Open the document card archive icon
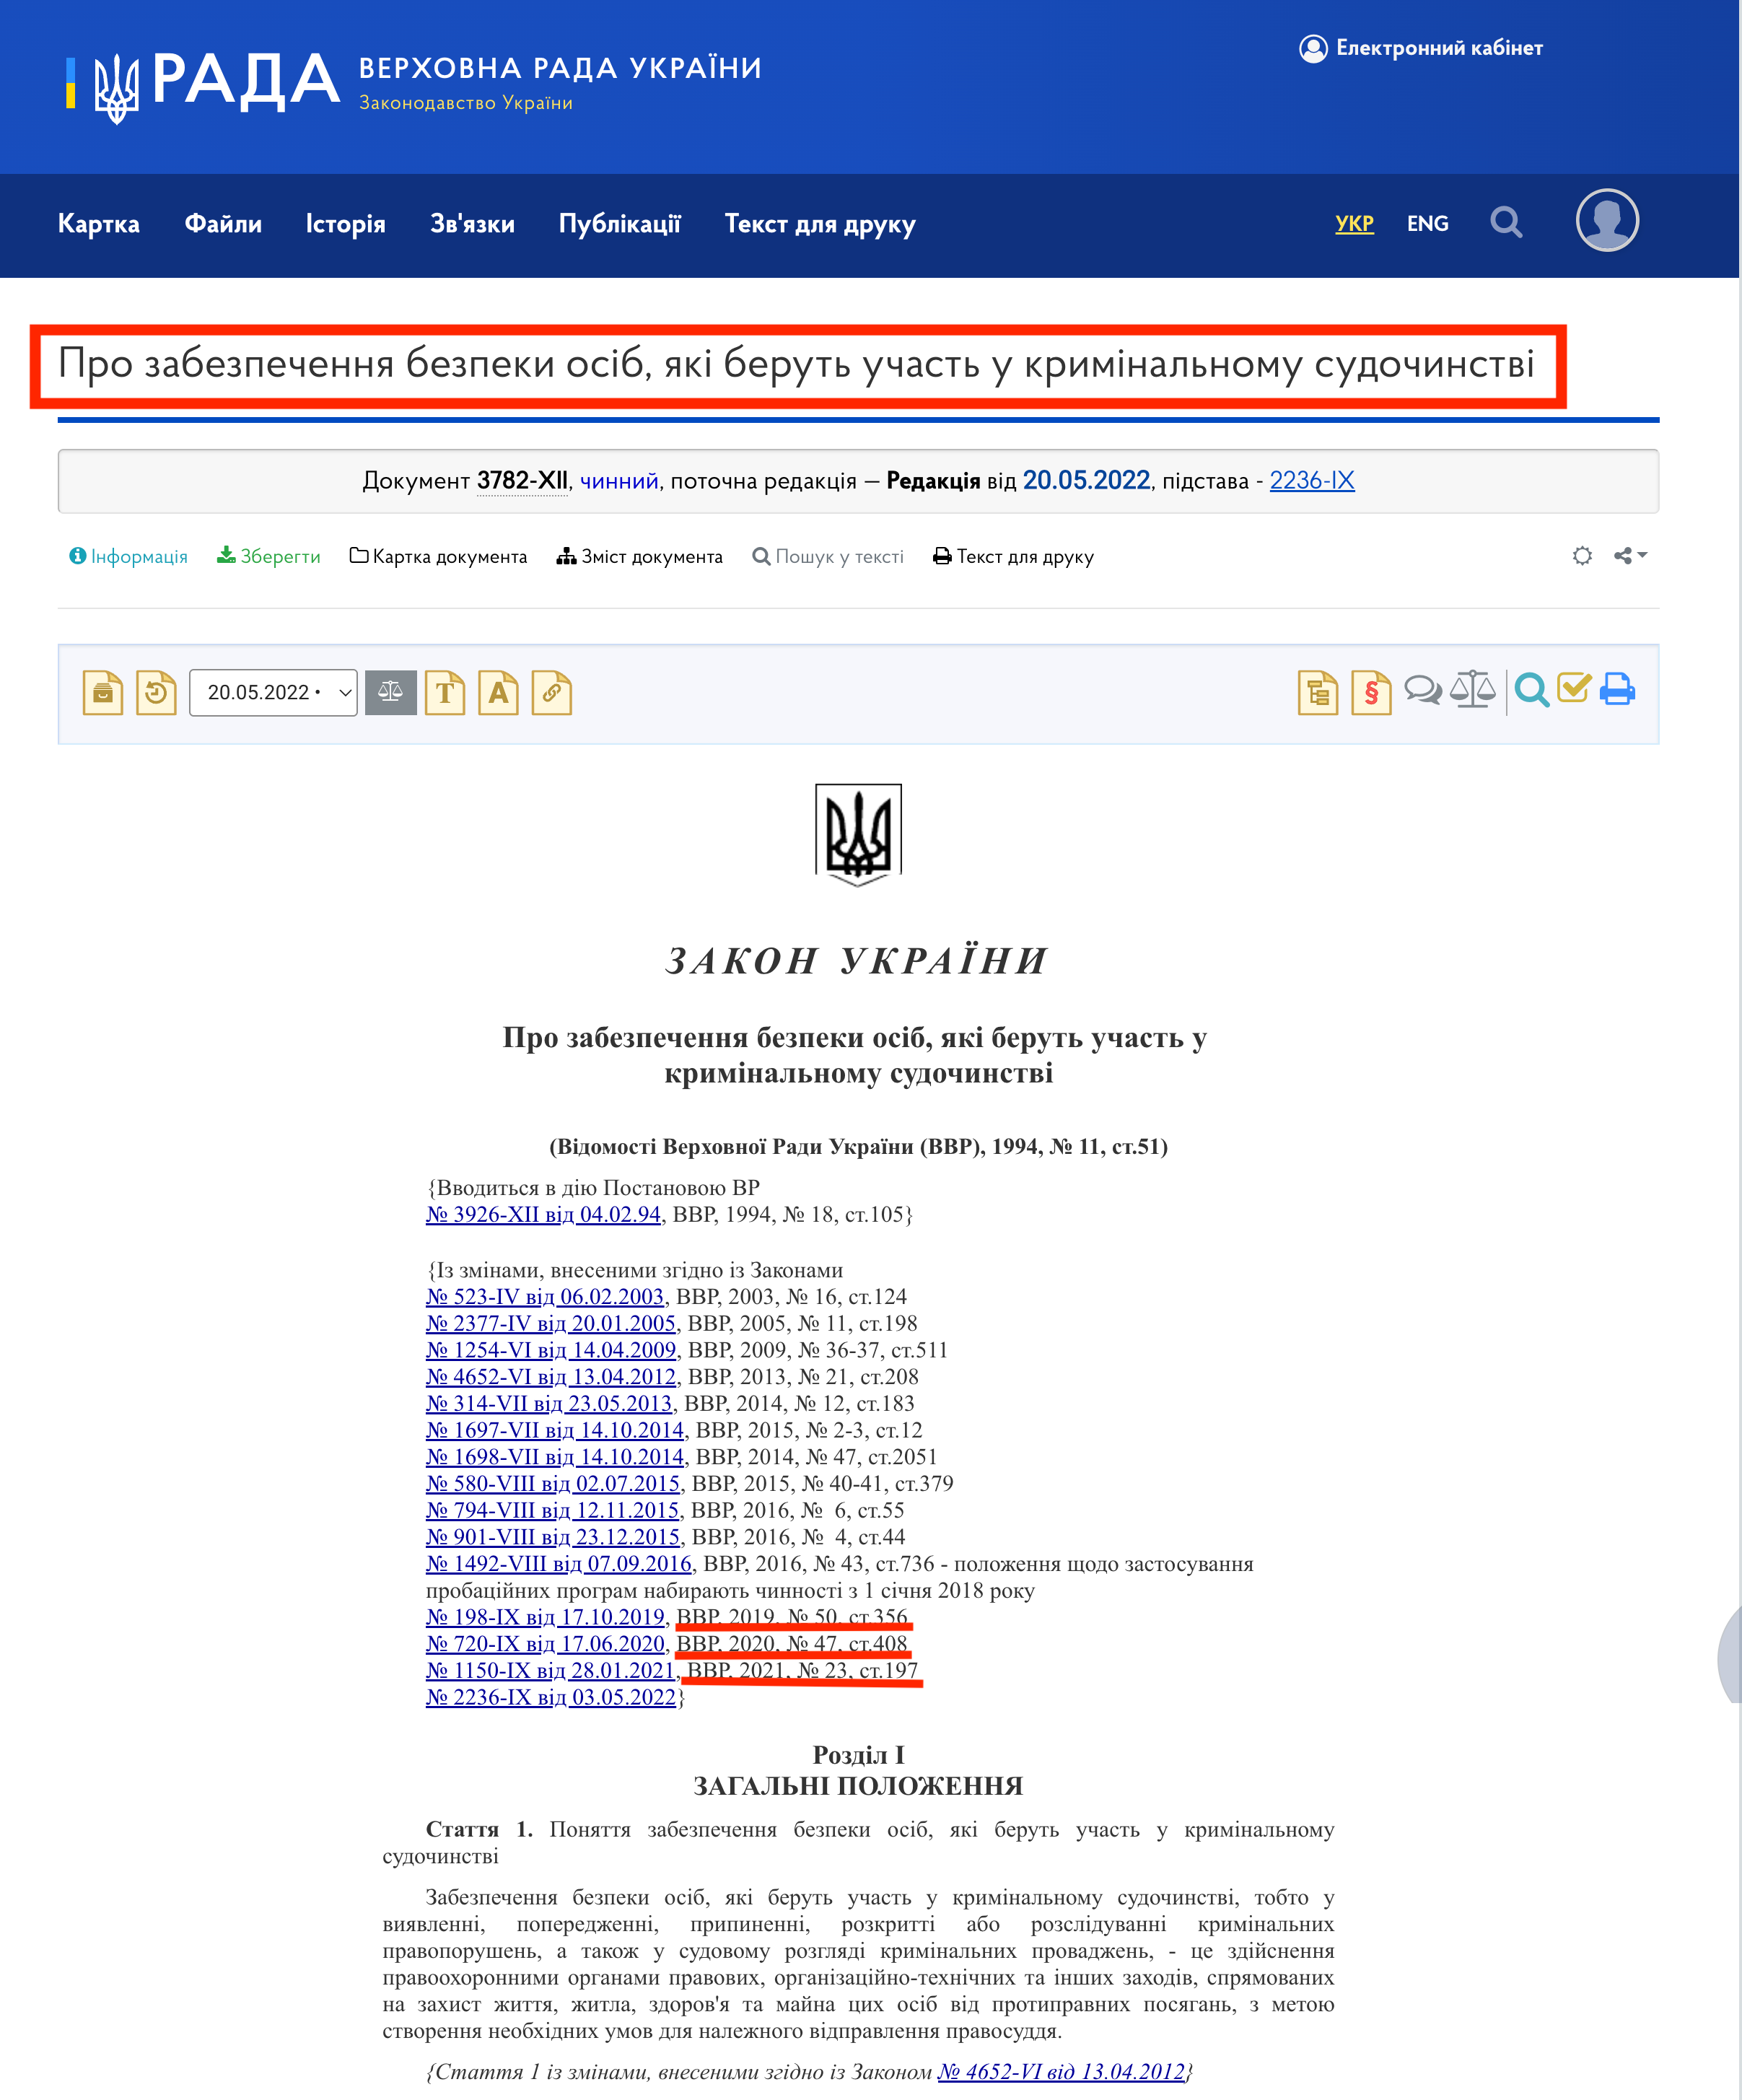Image resolution: width=1742 pixels, height=2100 pixels. (102, 692)
